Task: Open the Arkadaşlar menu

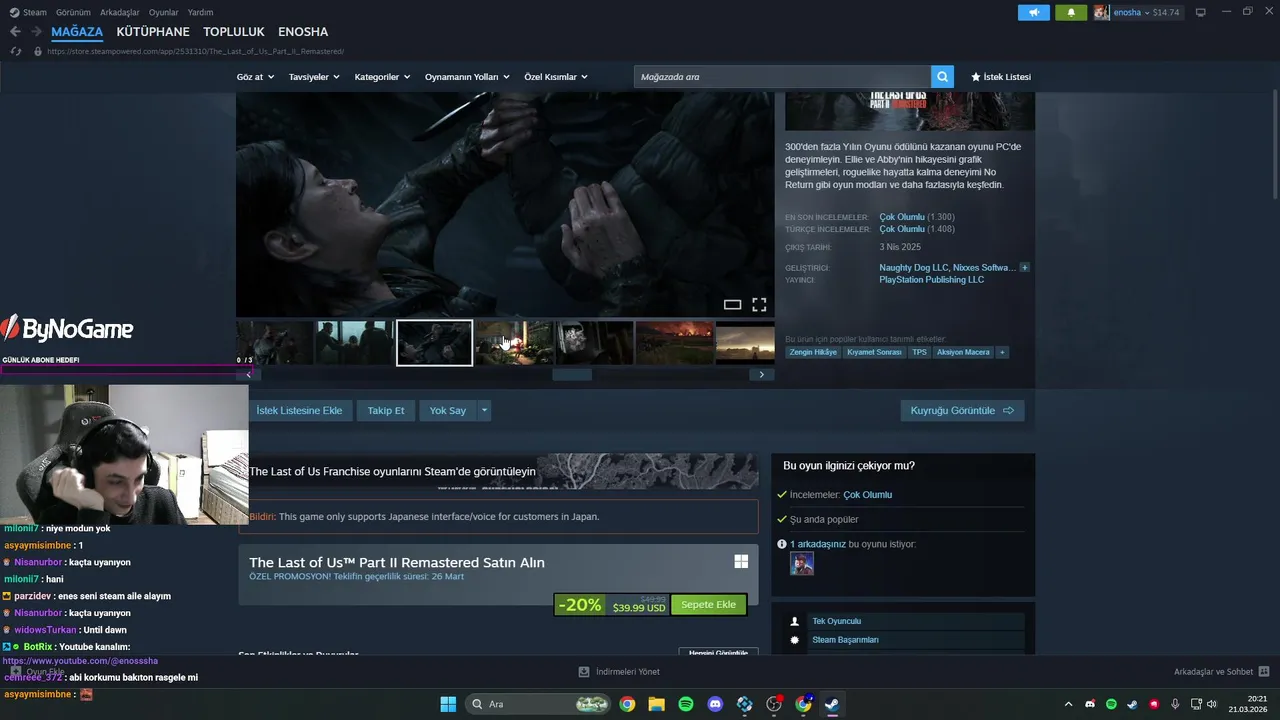Action: pyautogui.click(x=120, y=12)
